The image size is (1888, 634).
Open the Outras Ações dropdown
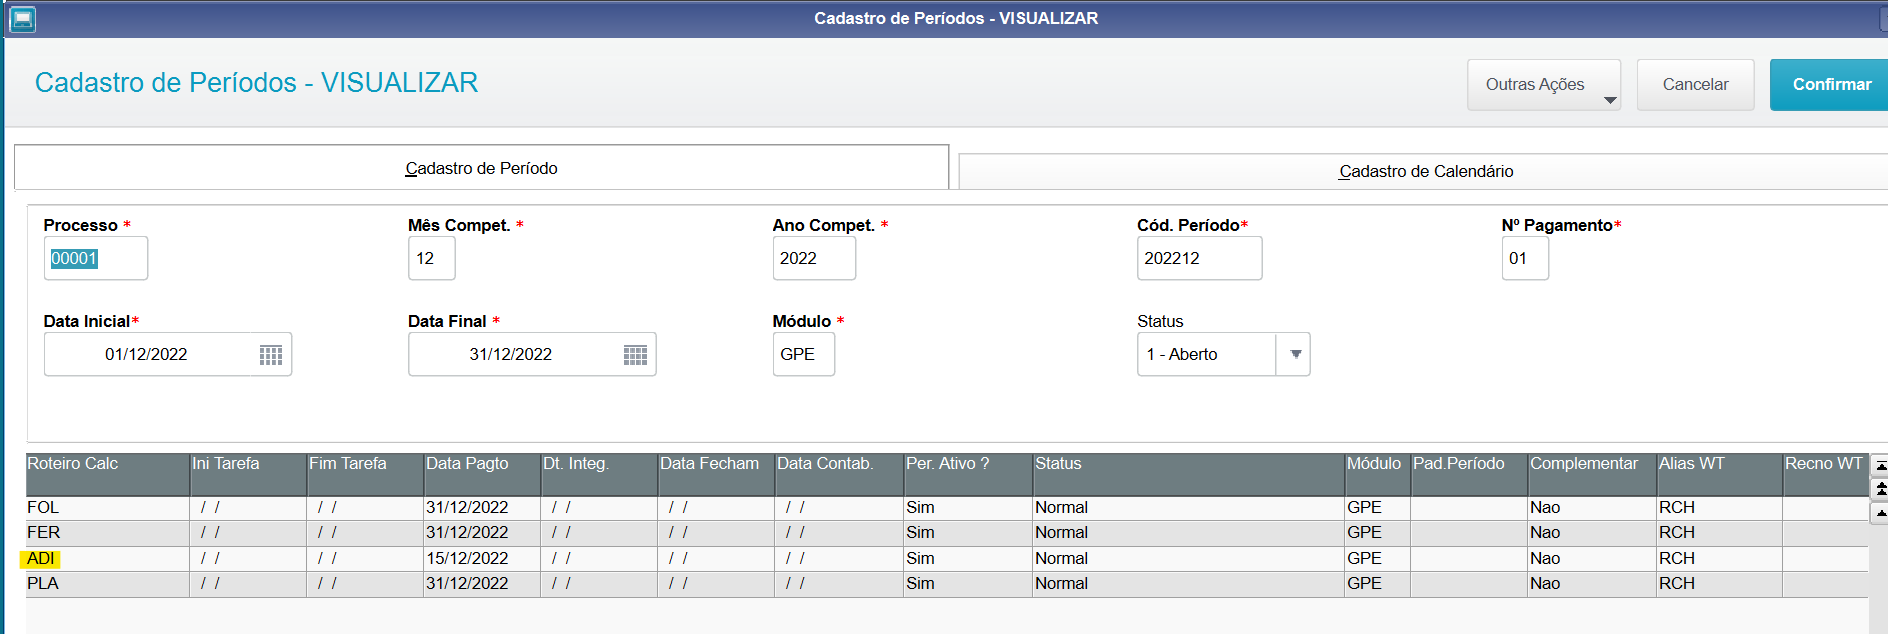1544,85
